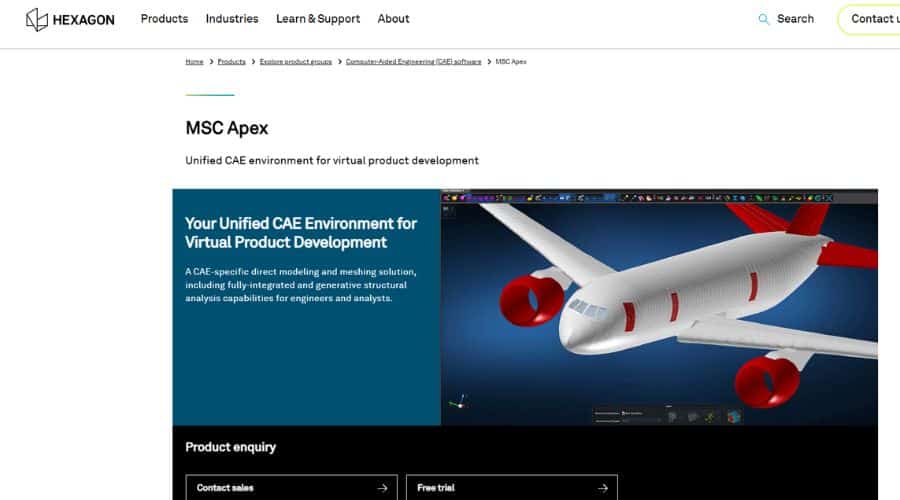Go to the Home breadcrumb
The width and height of the screenshot is (900, 500).
click(x=194, y=61)
